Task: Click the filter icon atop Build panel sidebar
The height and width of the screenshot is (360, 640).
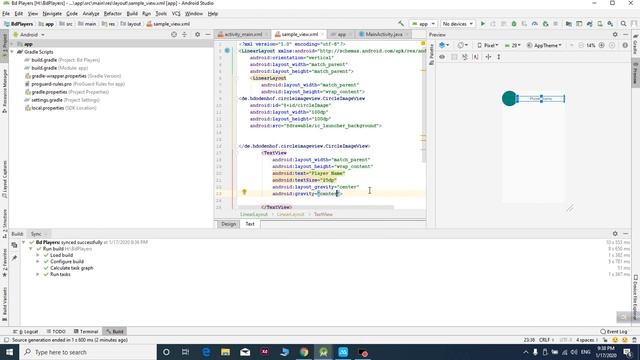Action: click(14, 245)
